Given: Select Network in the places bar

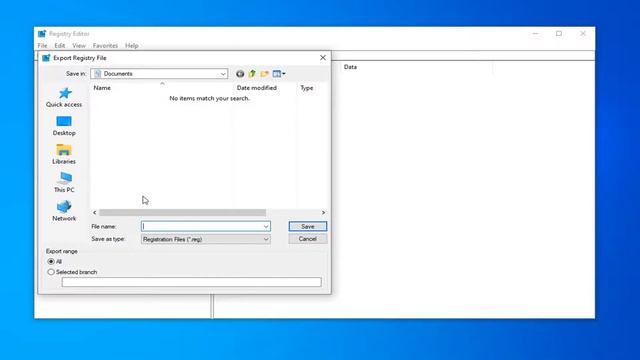Looking at the screenshot, I should pyautogui.click(x=64, y=211).
